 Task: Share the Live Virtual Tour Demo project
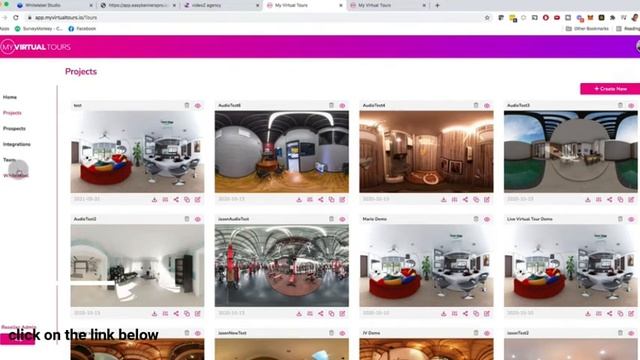[x=609, y=313]
